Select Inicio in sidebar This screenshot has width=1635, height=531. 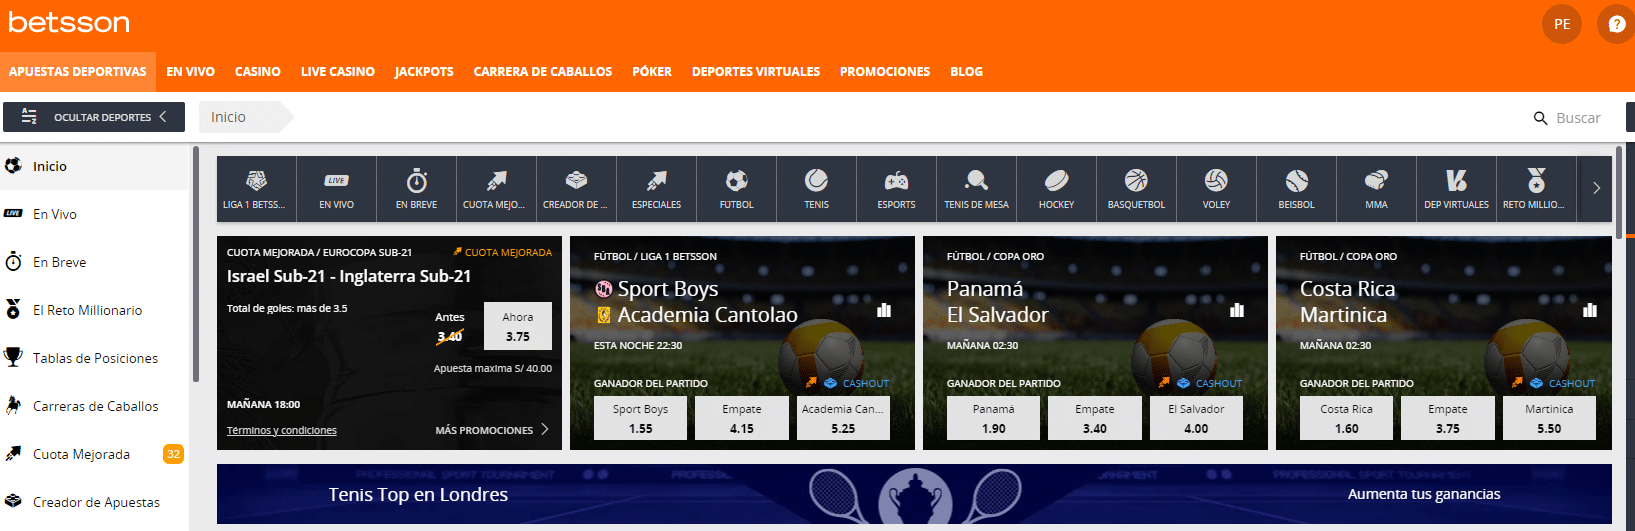pyautogui.click(x=94, y=166)
